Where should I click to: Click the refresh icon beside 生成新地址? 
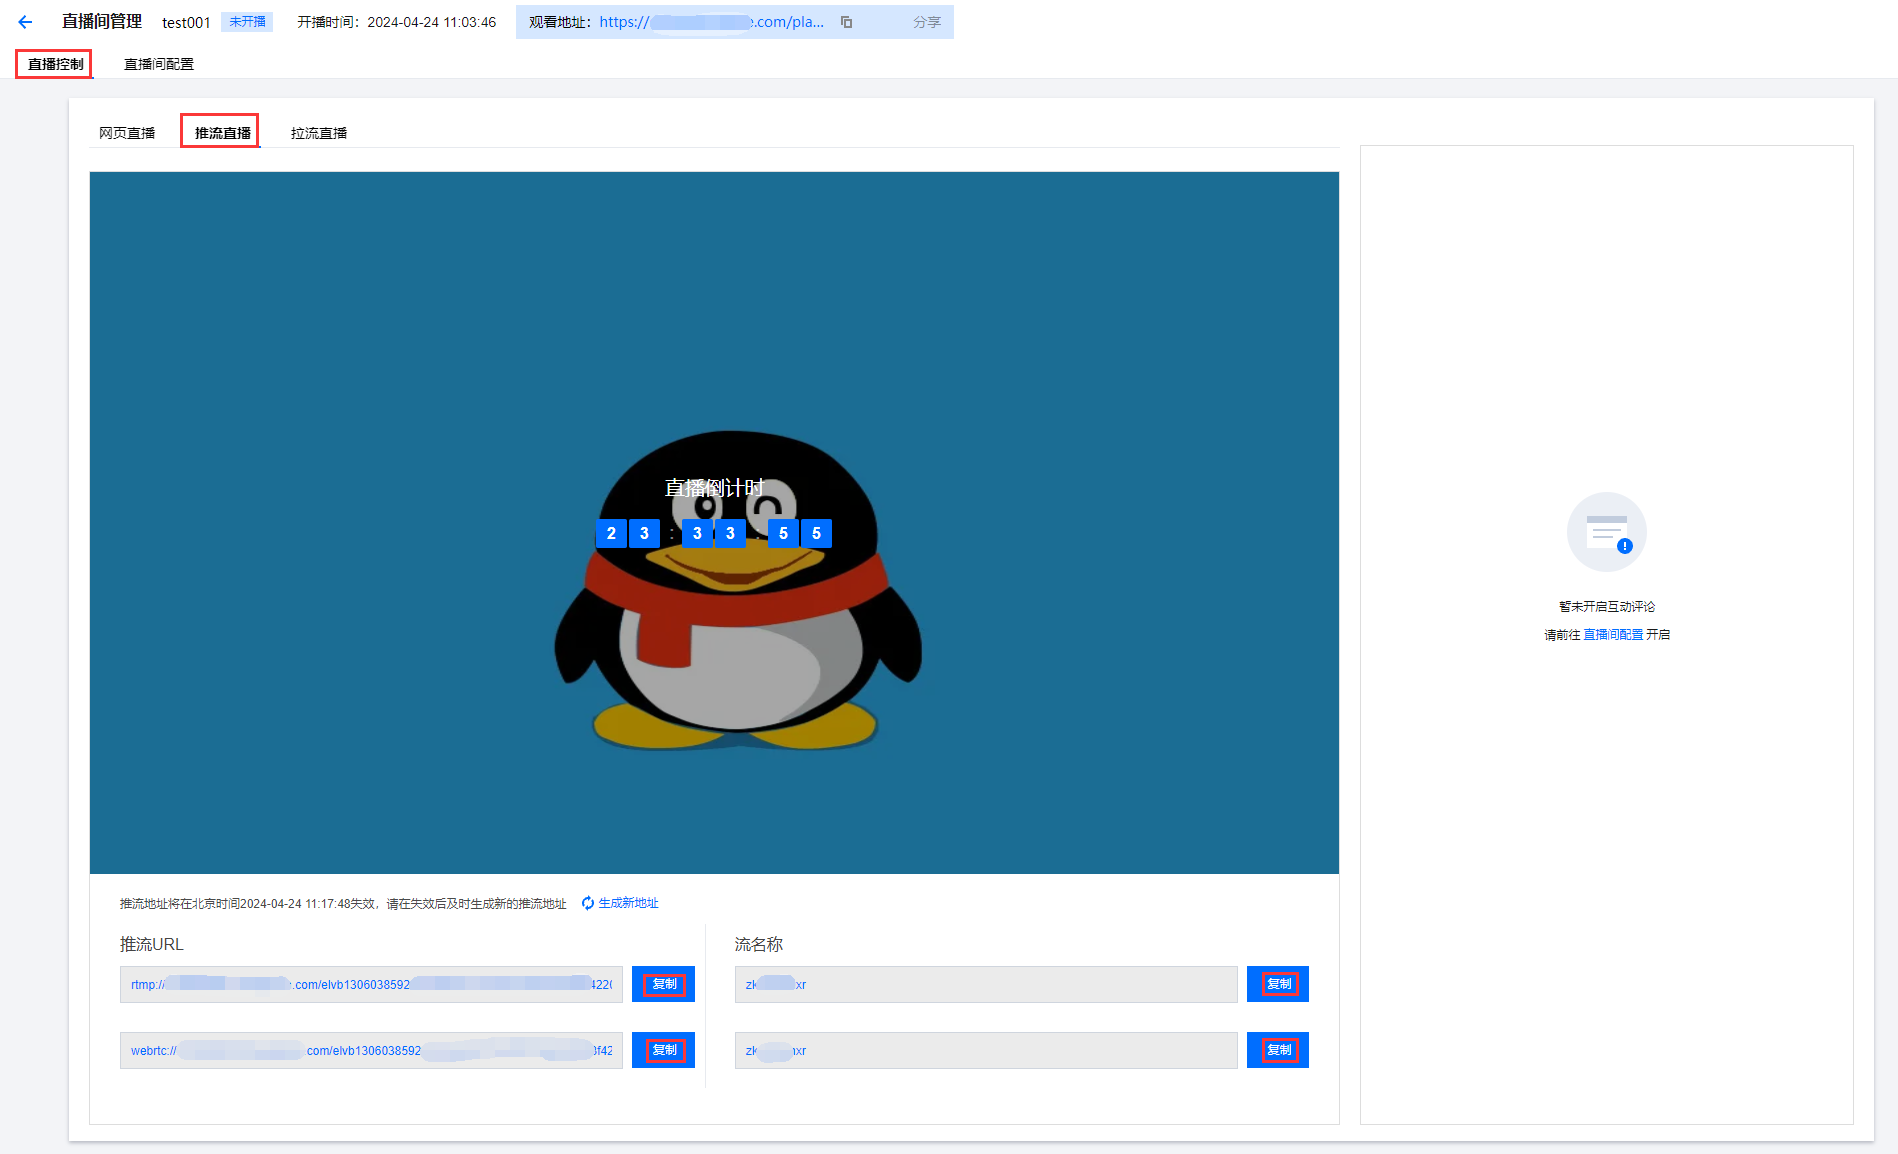(588, 903)
